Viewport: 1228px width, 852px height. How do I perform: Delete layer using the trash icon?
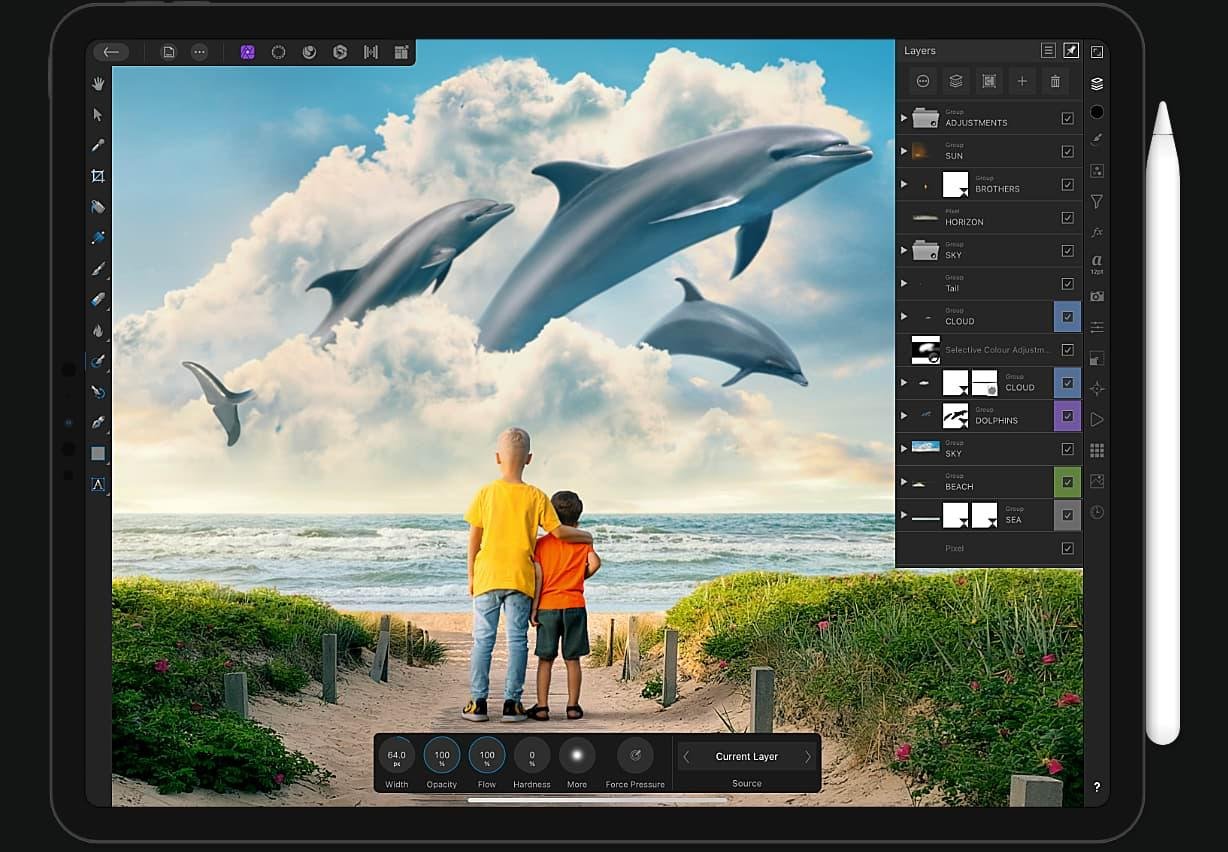point(1054,81)
